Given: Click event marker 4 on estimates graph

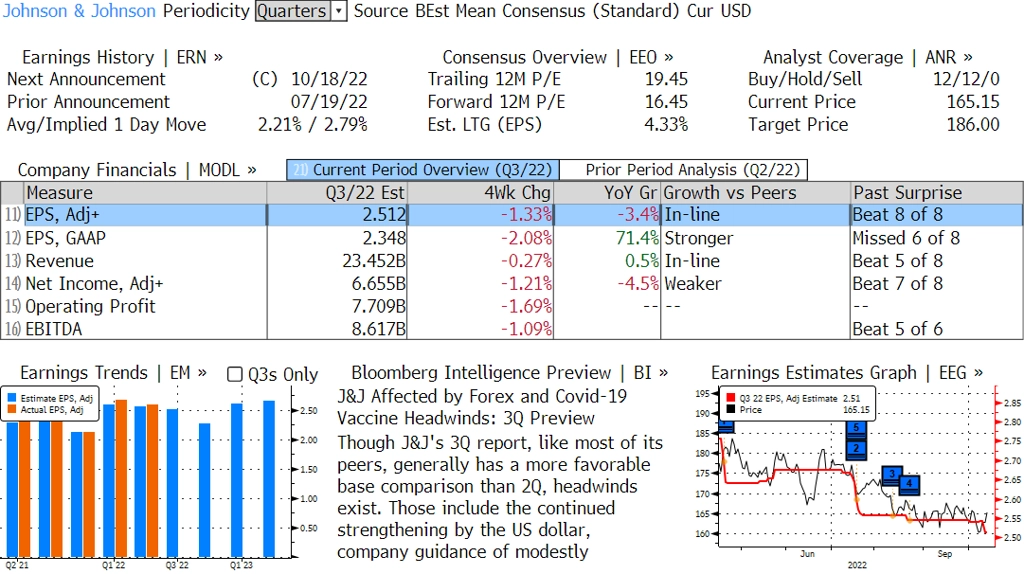Looking at the screenshot, I should pos(909,484).
